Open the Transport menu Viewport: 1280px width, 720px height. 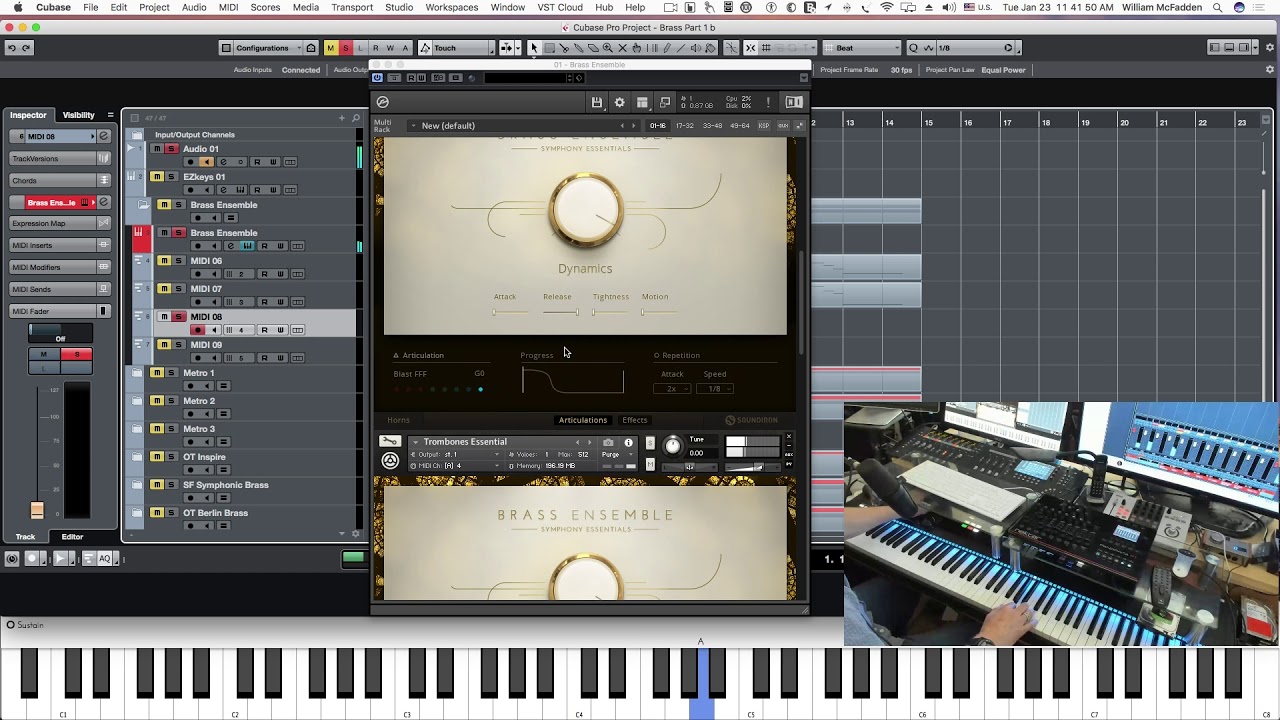[352, 7]
